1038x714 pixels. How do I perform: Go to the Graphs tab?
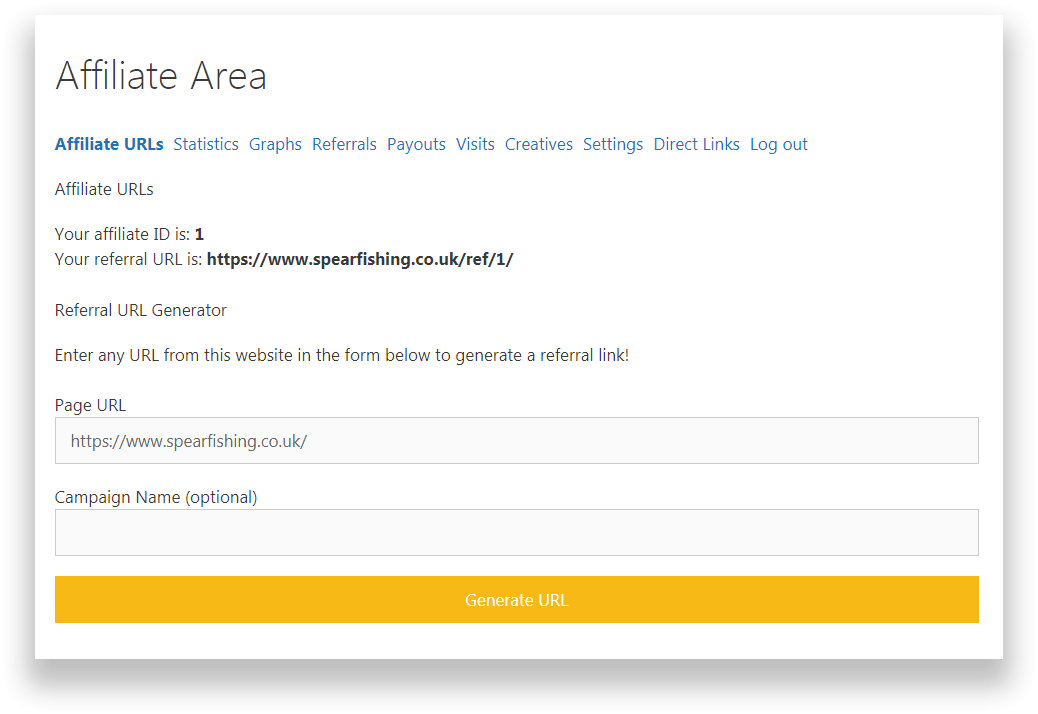[x=275, y=144]
